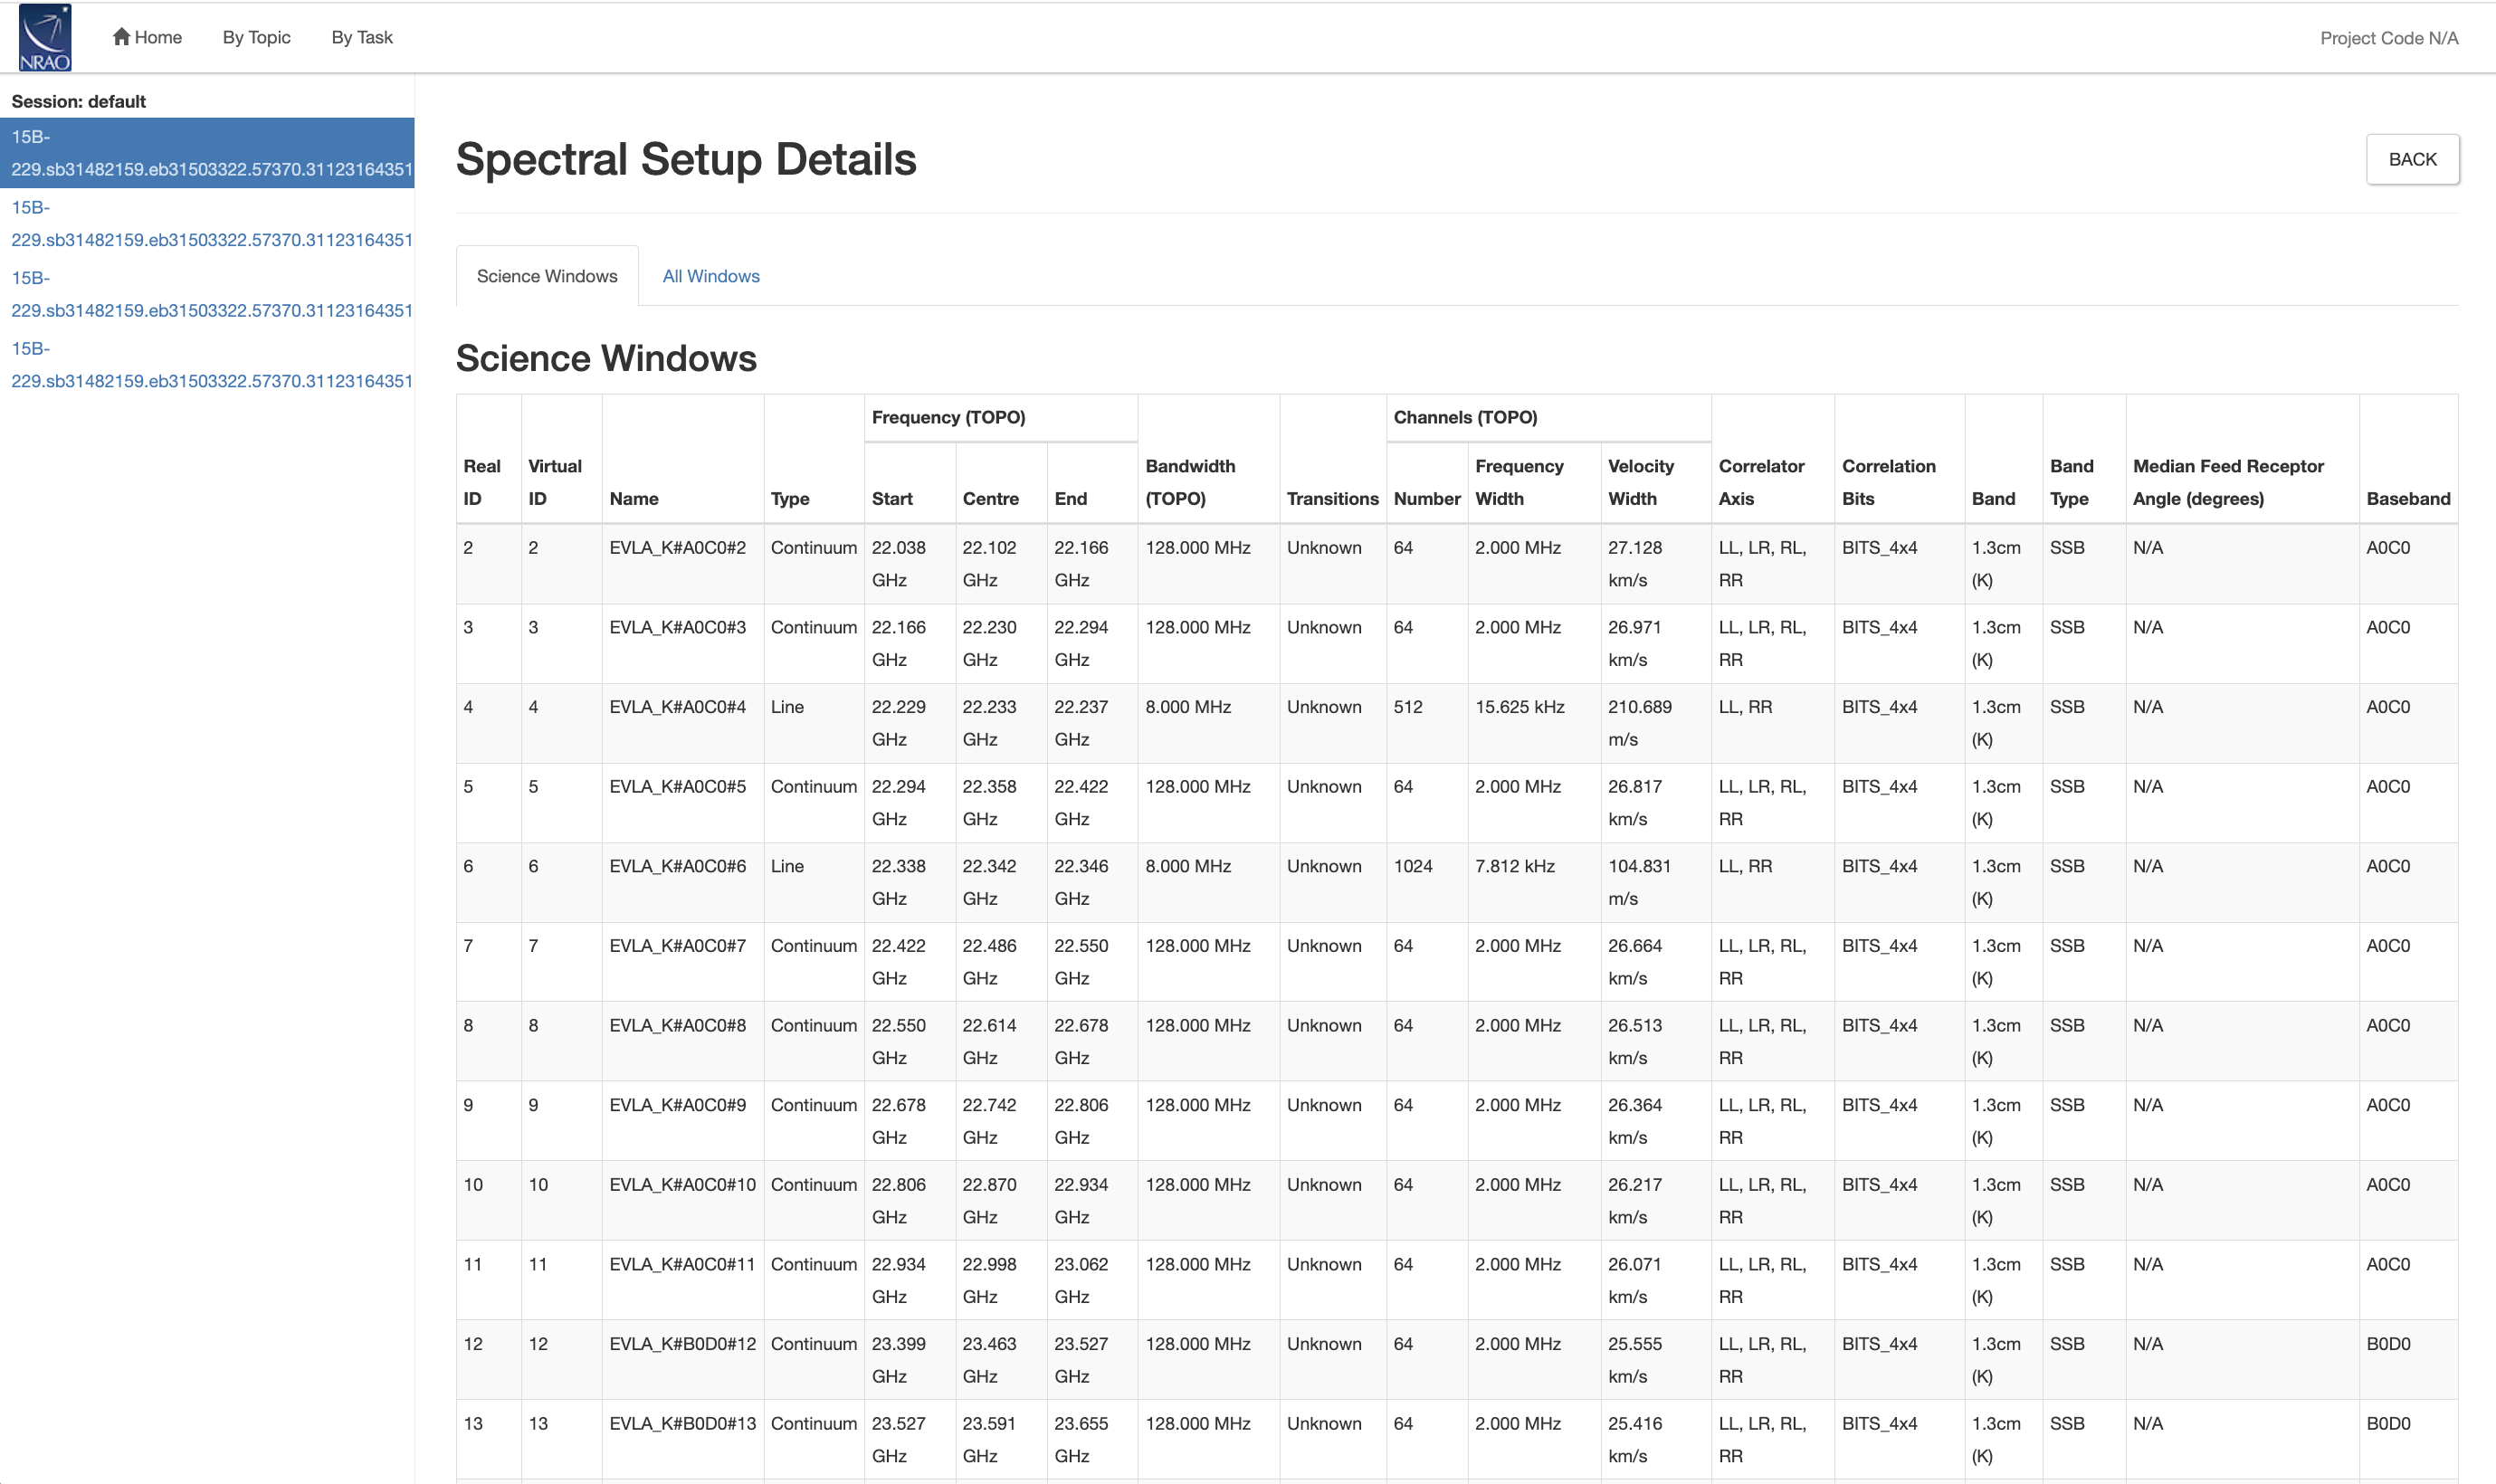
Task: Click the Home house icon
Action: pyautogui.click(x=122, y=37)
